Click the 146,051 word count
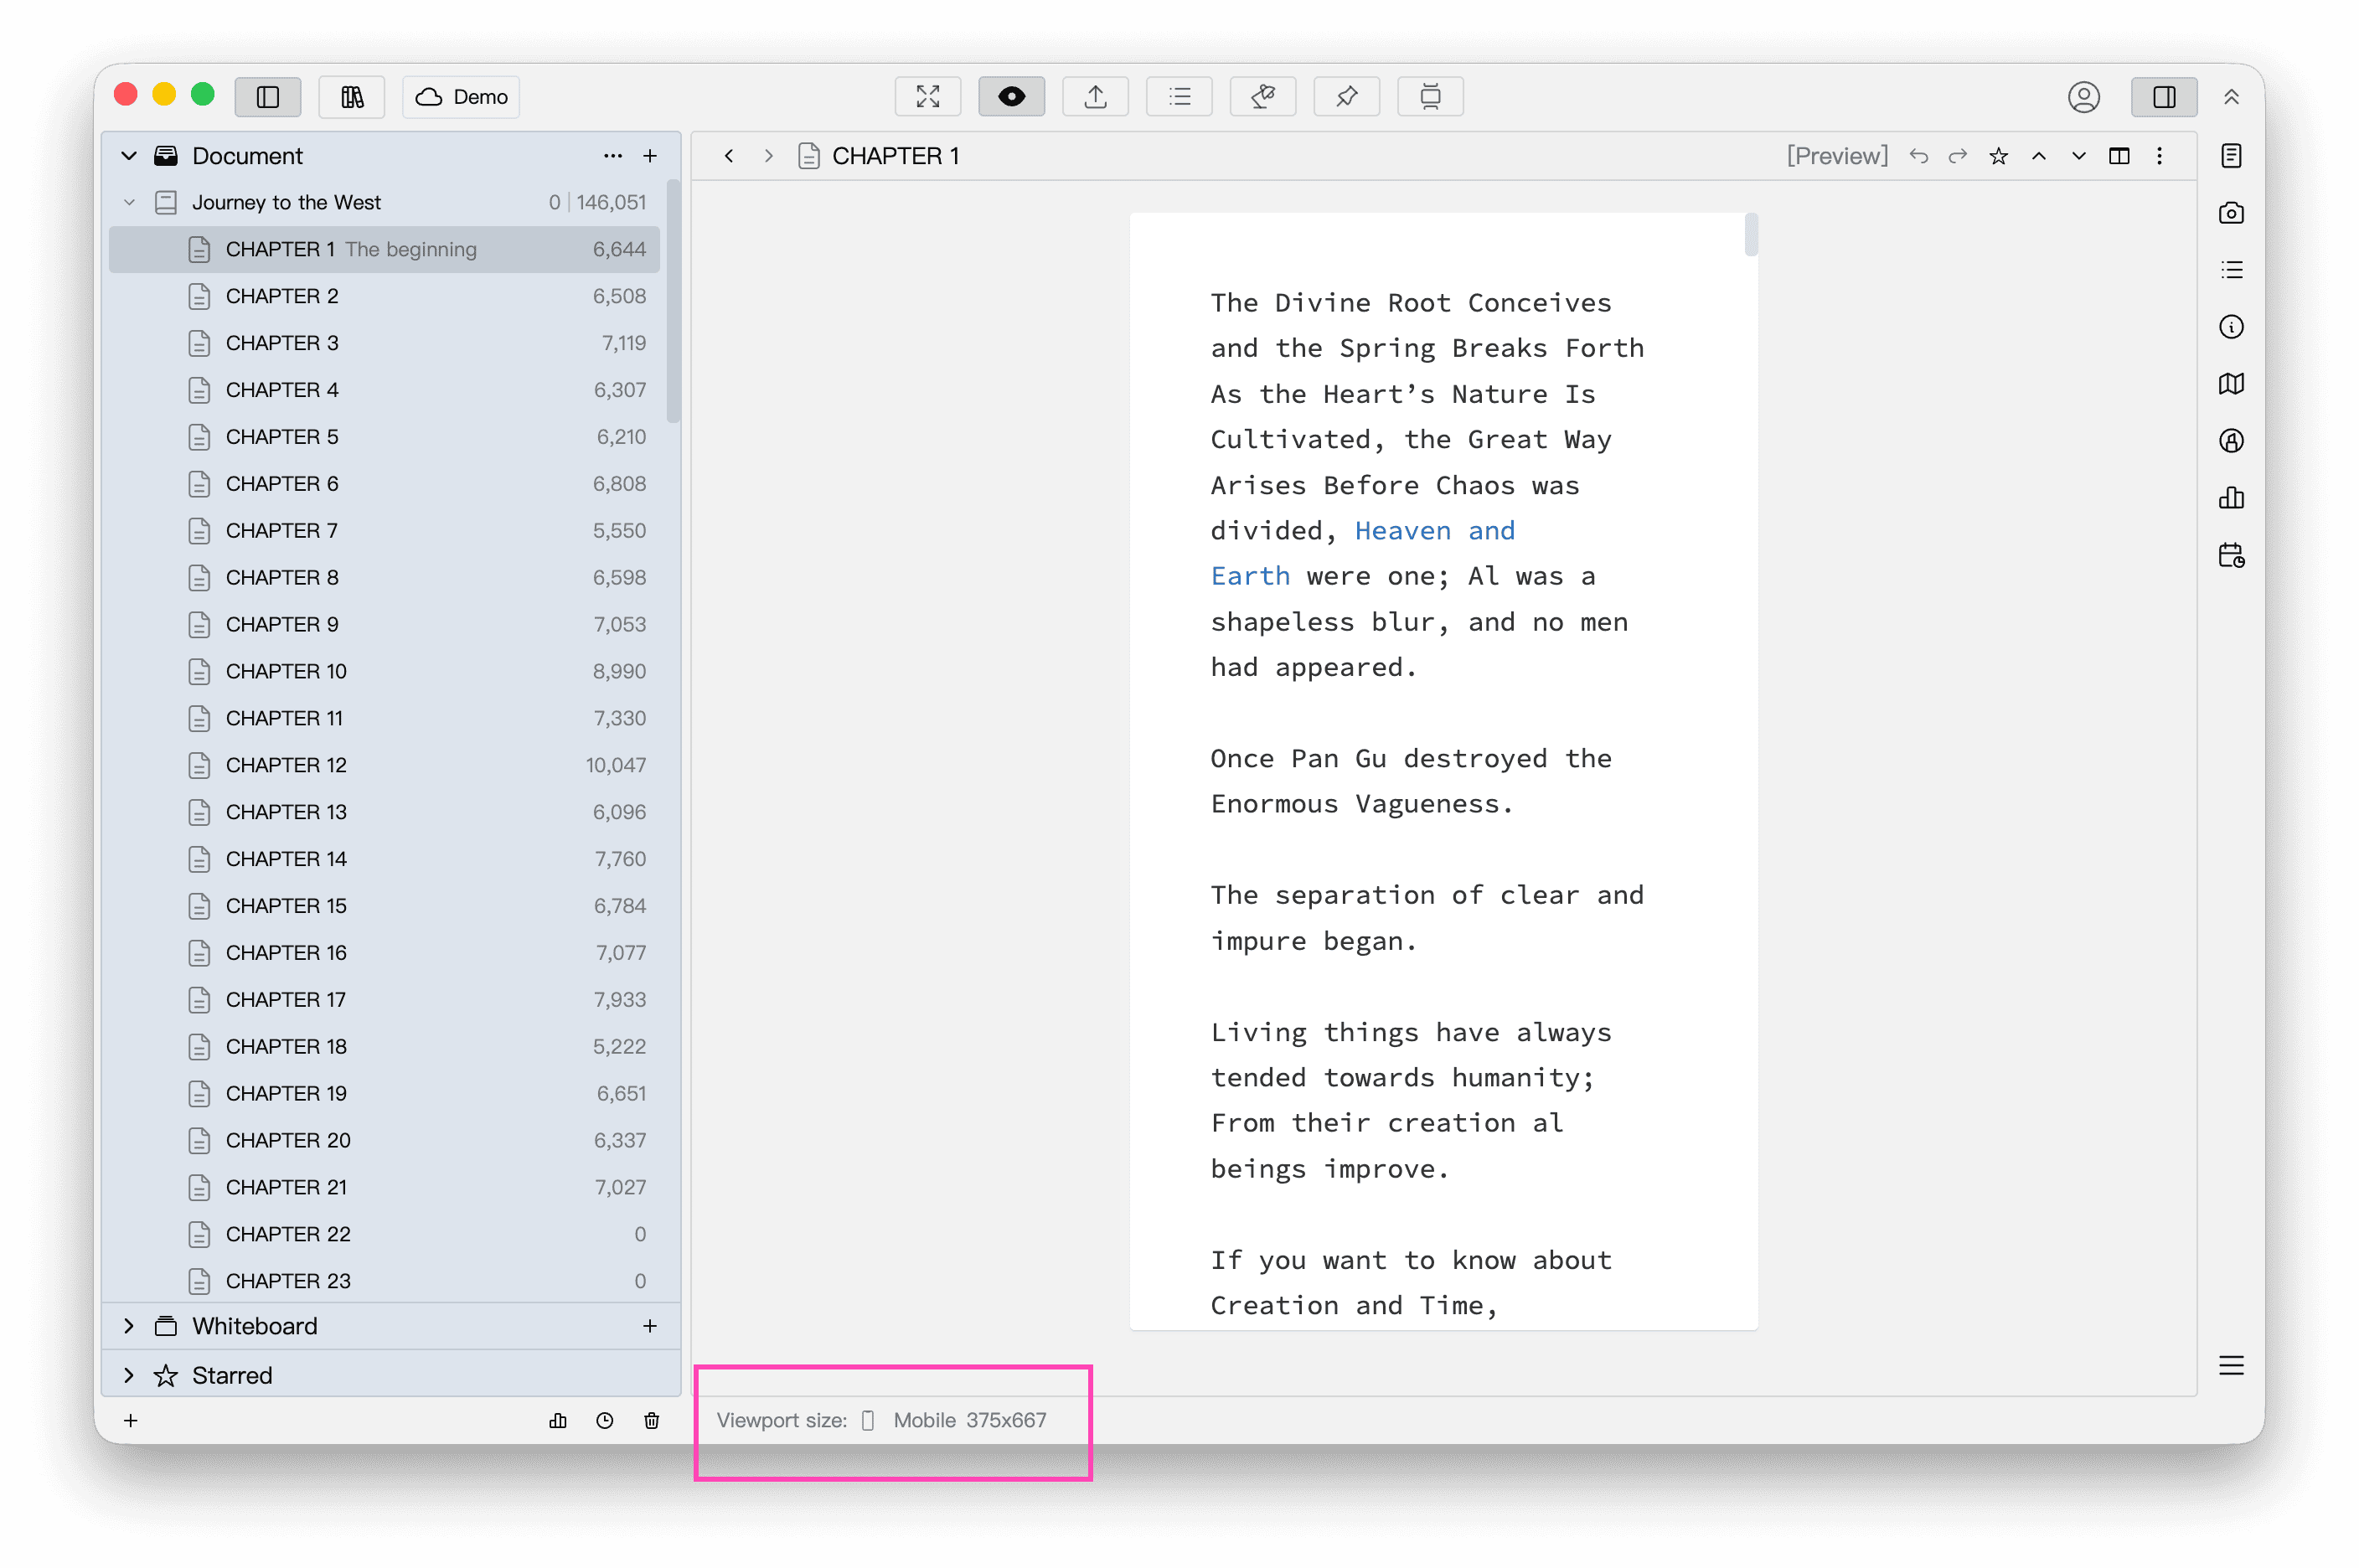2359x1568 pixels. pos(611,203)
